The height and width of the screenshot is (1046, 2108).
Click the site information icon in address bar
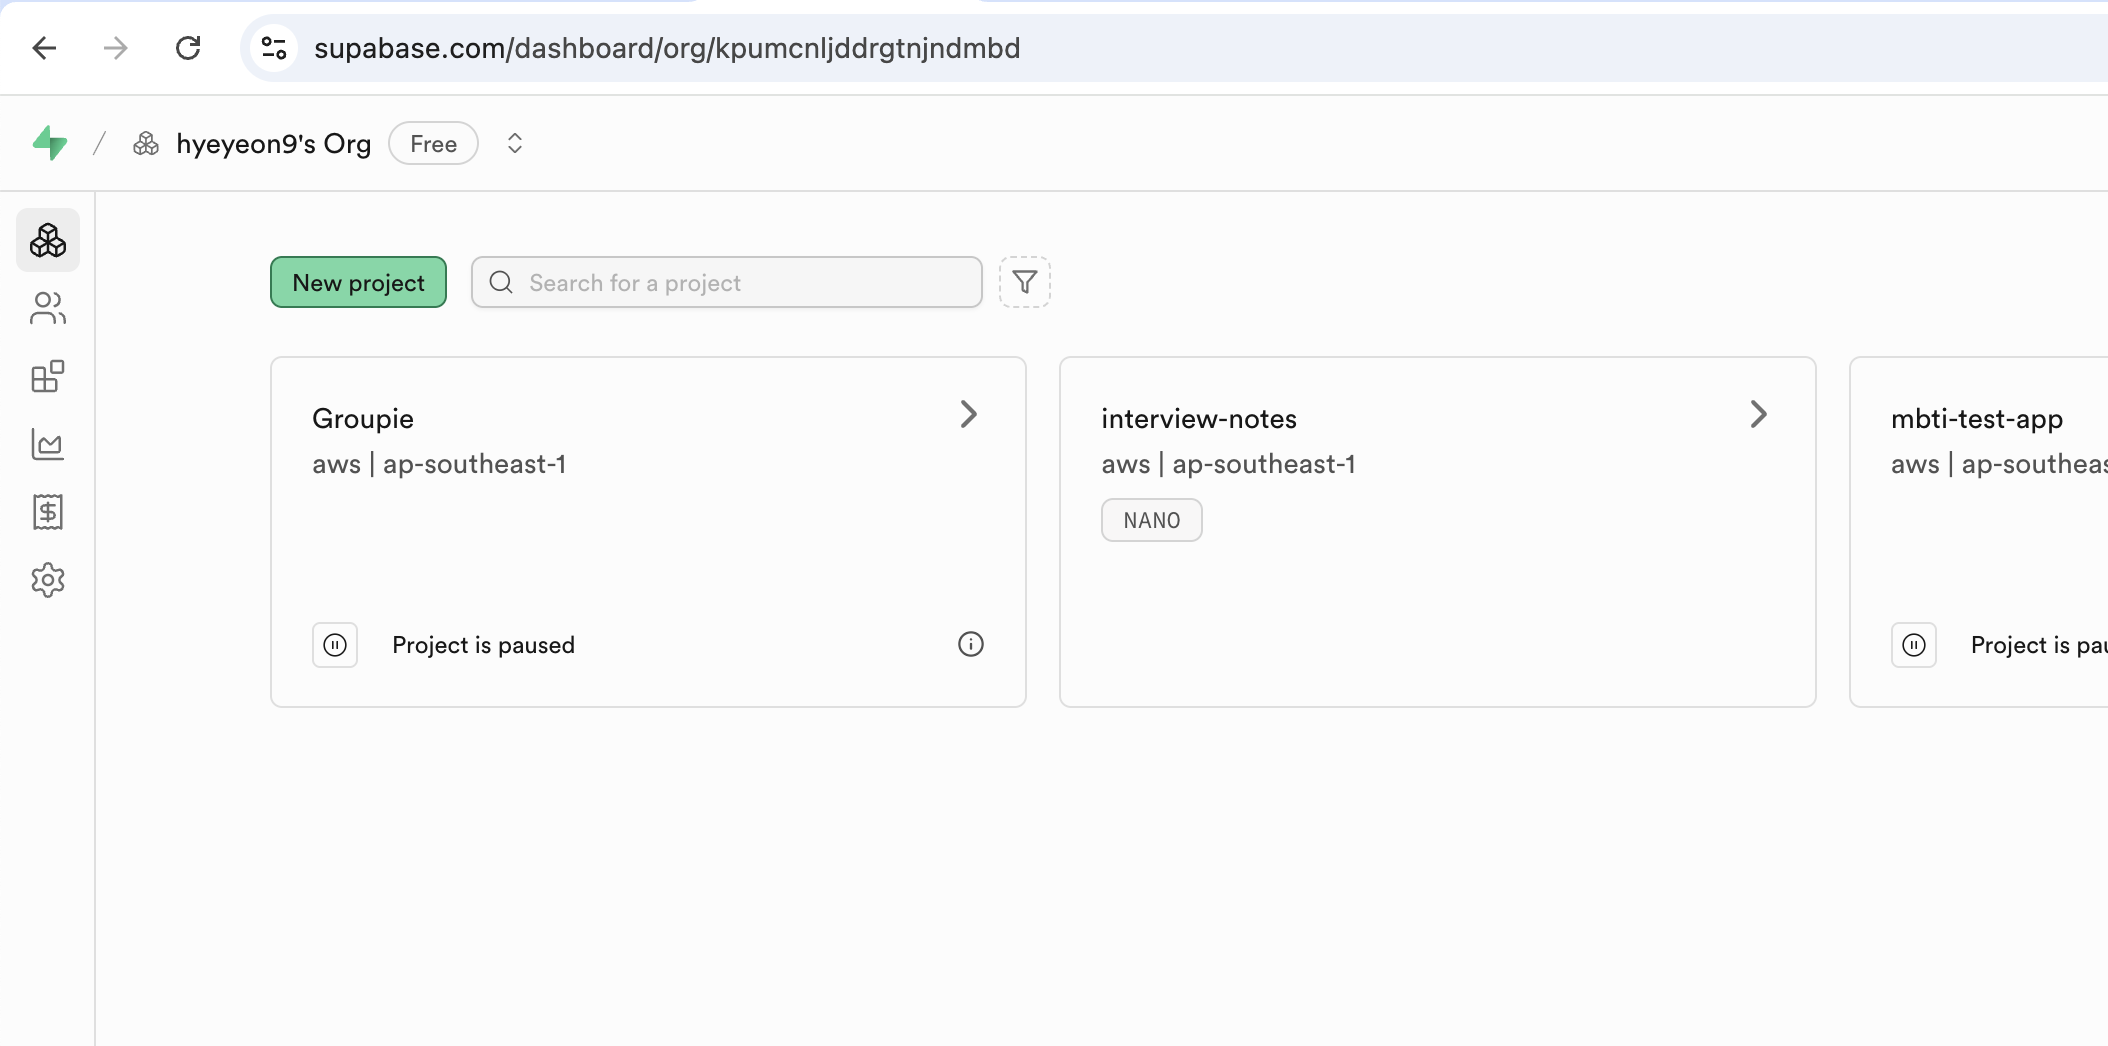point(274,48)
